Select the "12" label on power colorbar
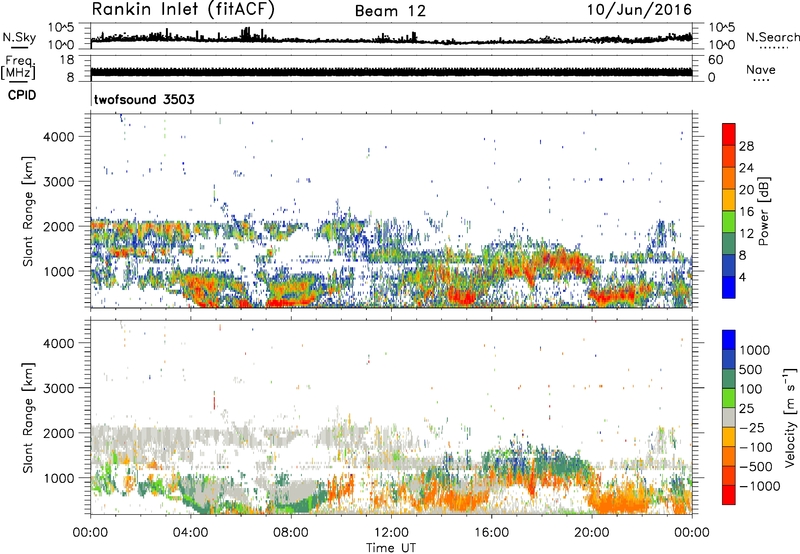Viewport: 800px width, 554px height. pyautogui.click(x=746, y=234)
